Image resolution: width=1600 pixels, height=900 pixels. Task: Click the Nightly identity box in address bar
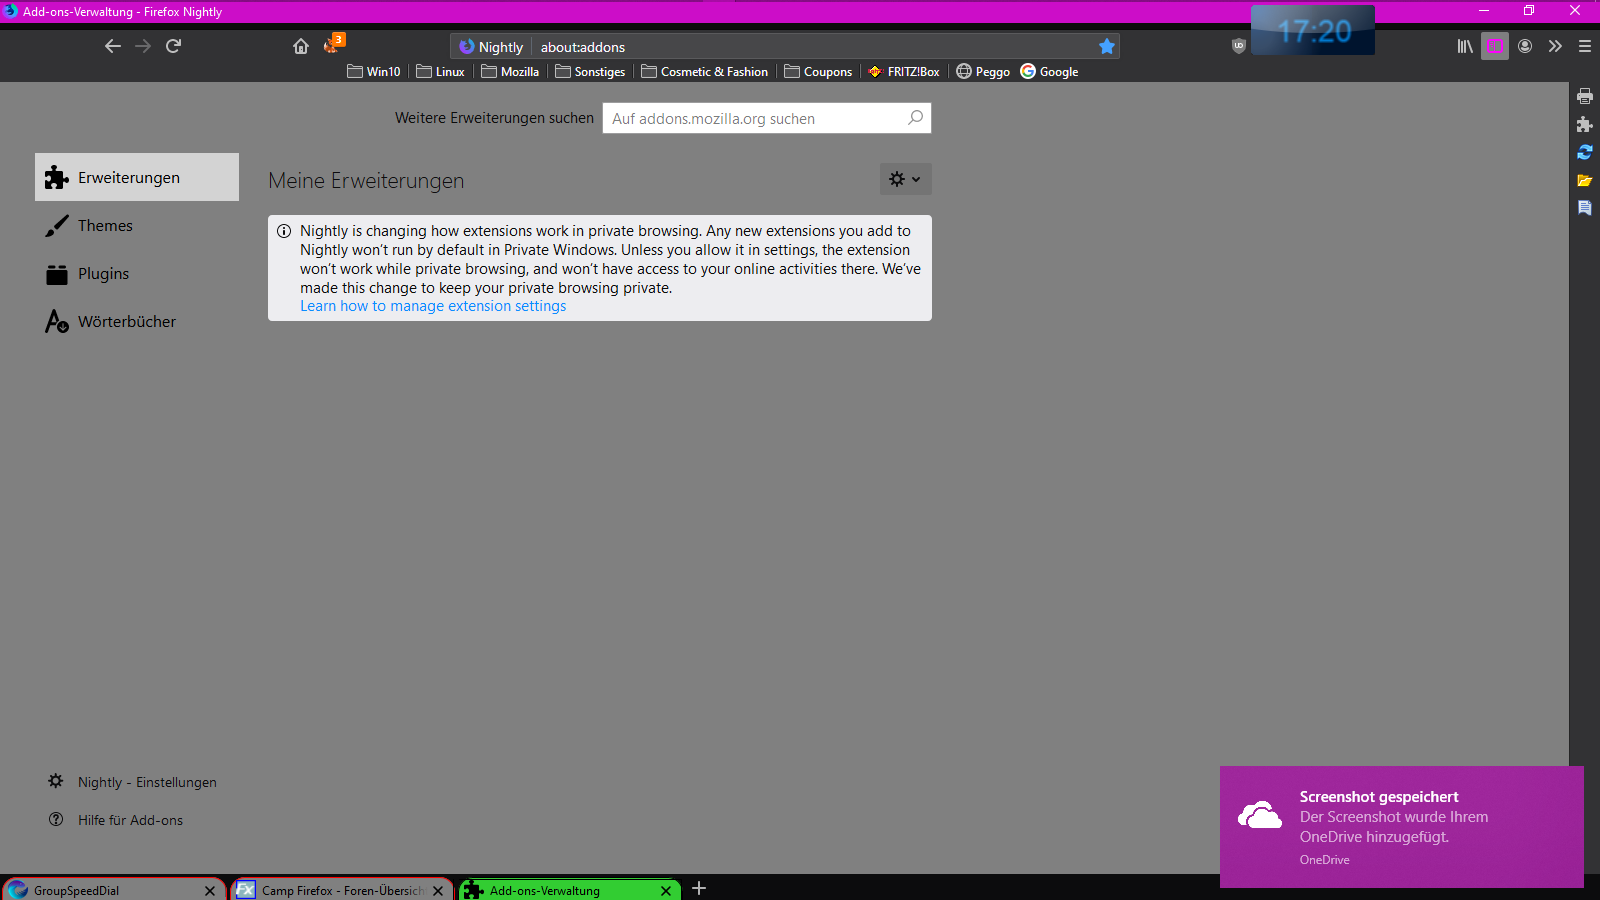point(491,47)
